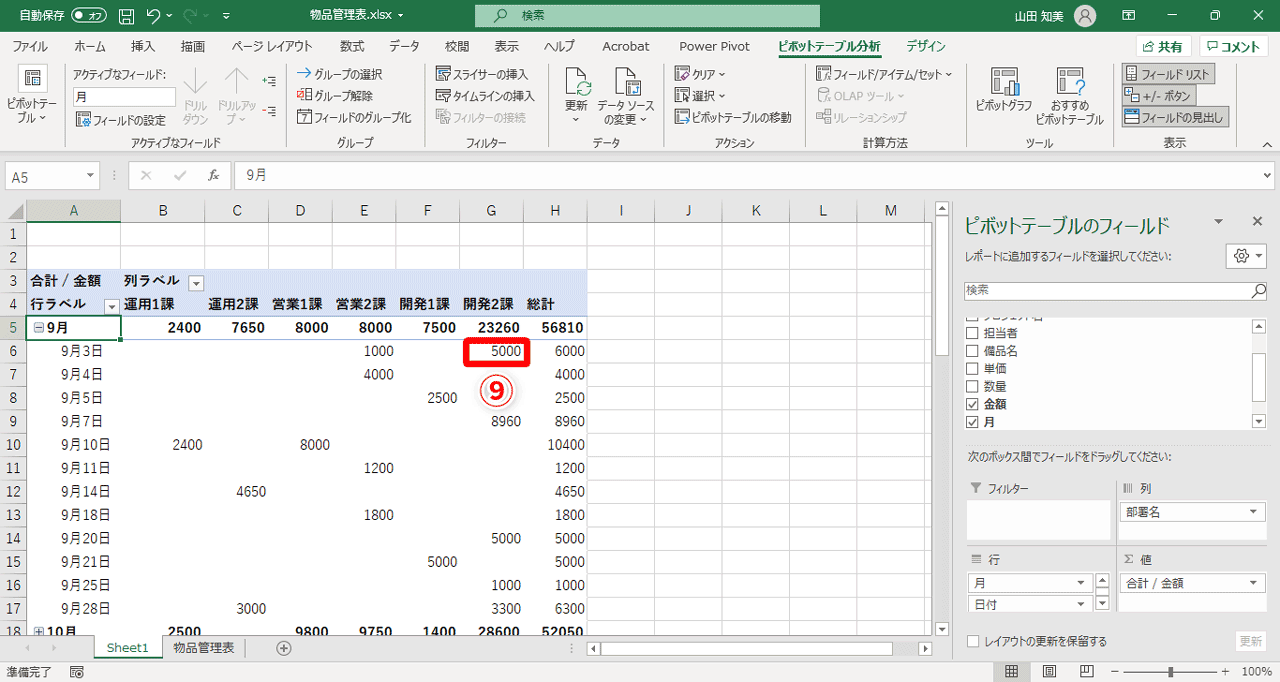Click the search box in the title bar
The height and width of the screenshot is (682, 1280).
pyautogui.click(x=647, y=16)
